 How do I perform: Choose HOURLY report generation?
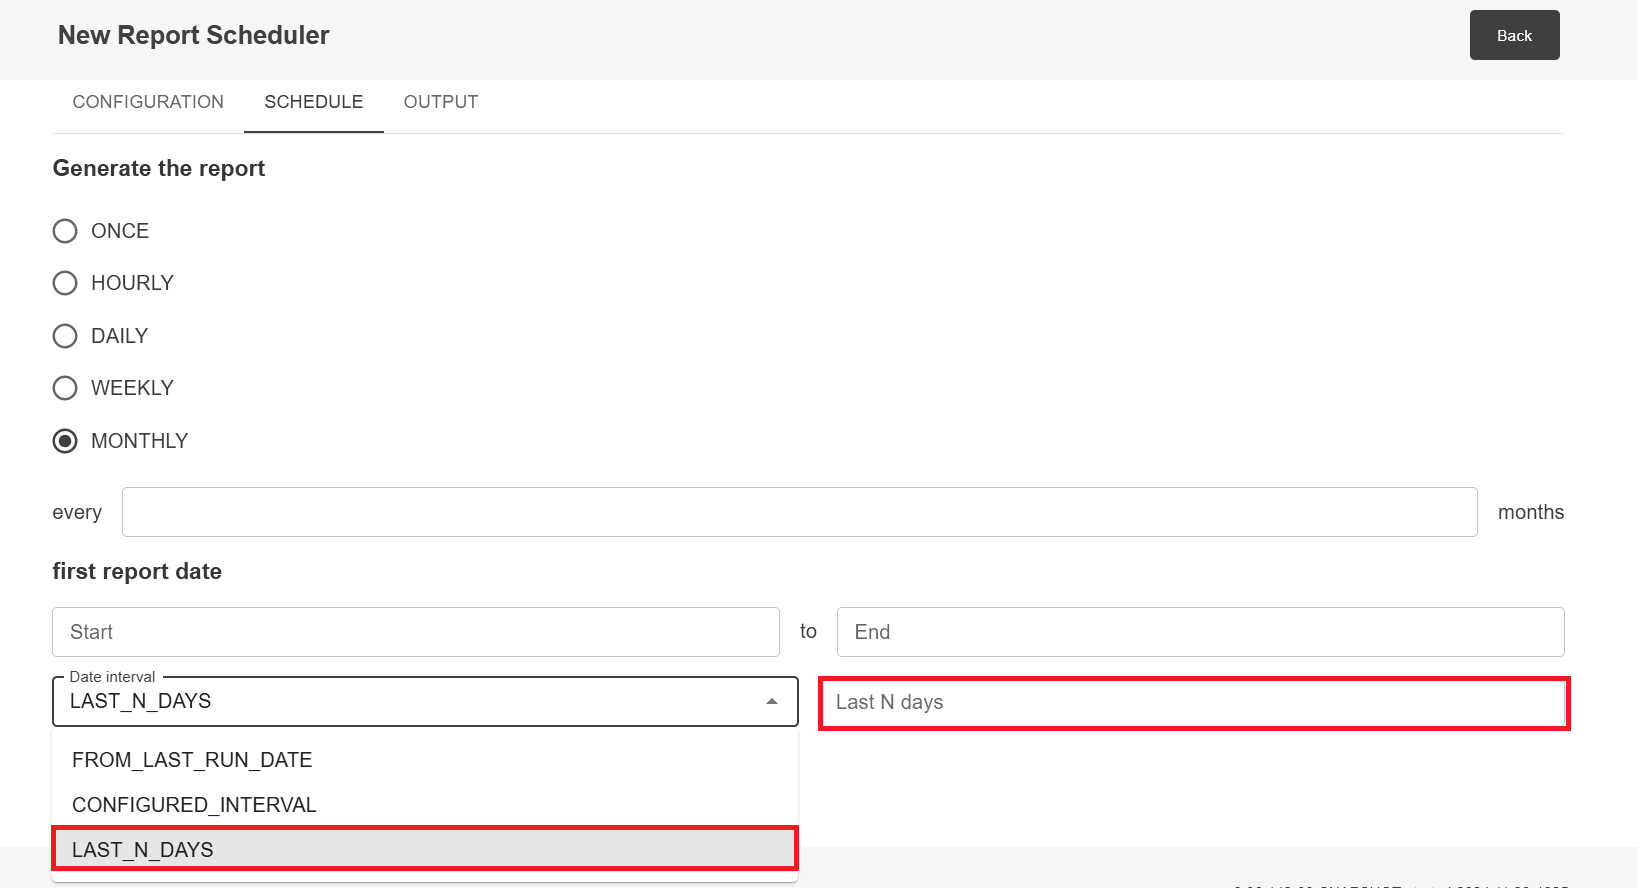pyautogui.click(x=65, y=283)
